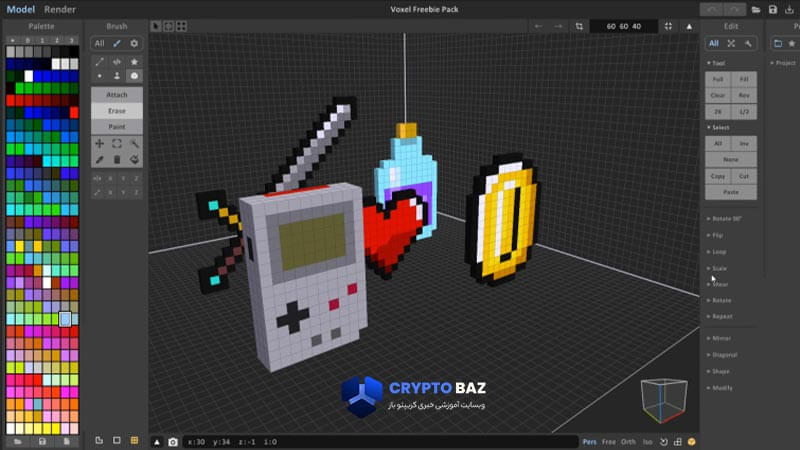Click the previous model left arrow
800x450 pixels.
(539, 26)
